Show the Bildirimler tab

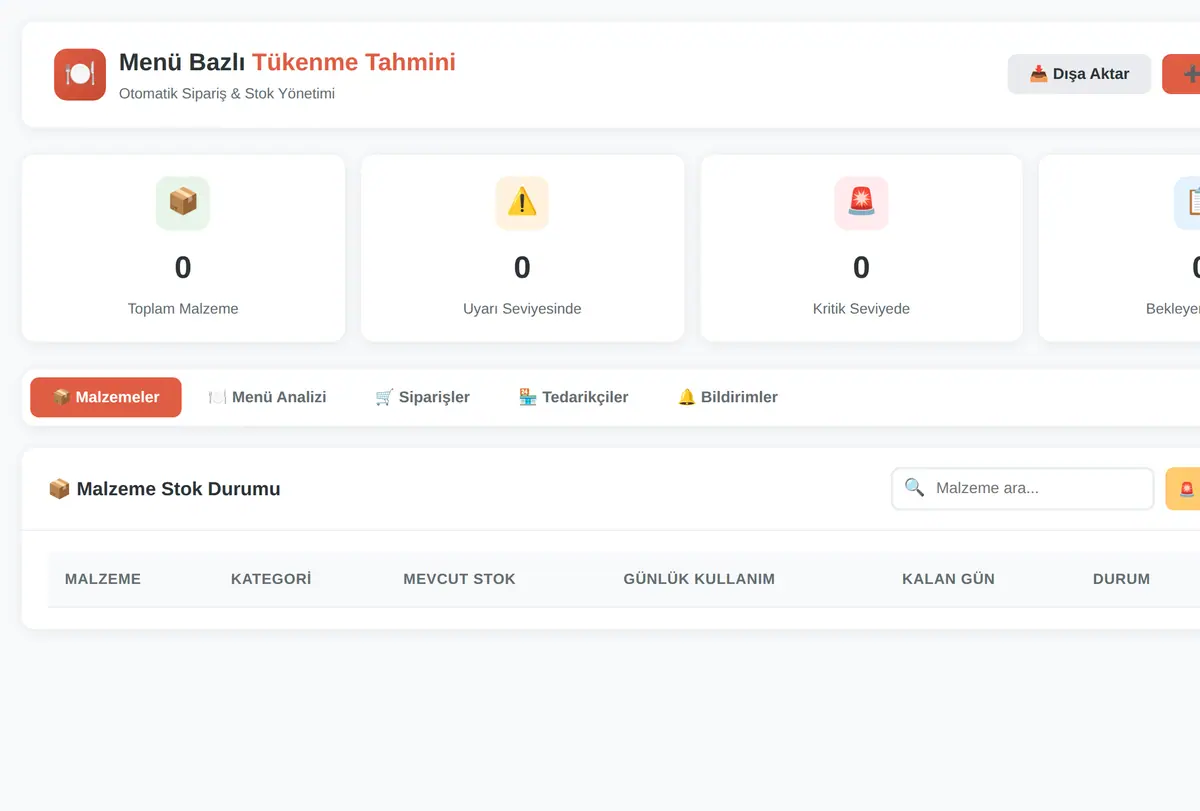point(728,397)
